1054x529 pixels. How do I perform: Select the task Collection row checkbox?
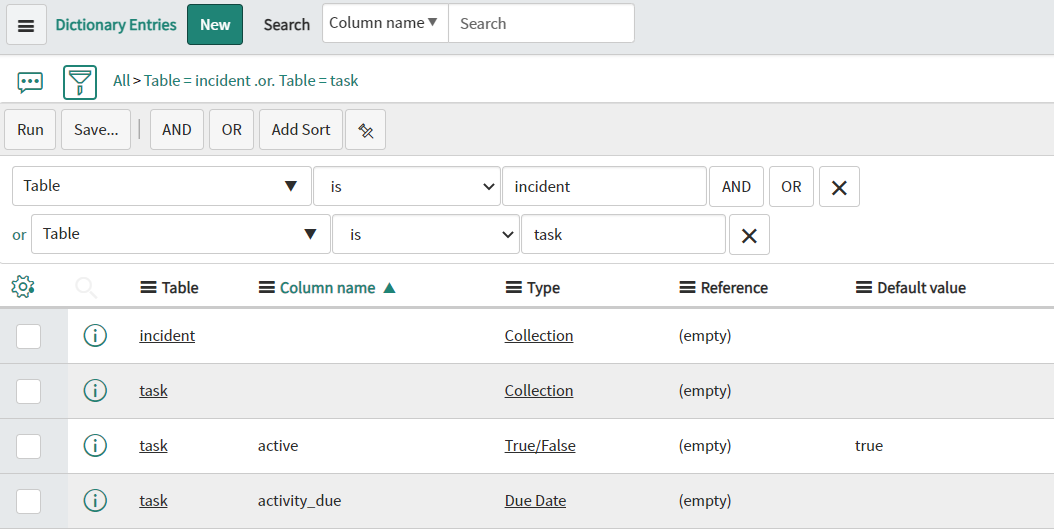tap(28, 391)
